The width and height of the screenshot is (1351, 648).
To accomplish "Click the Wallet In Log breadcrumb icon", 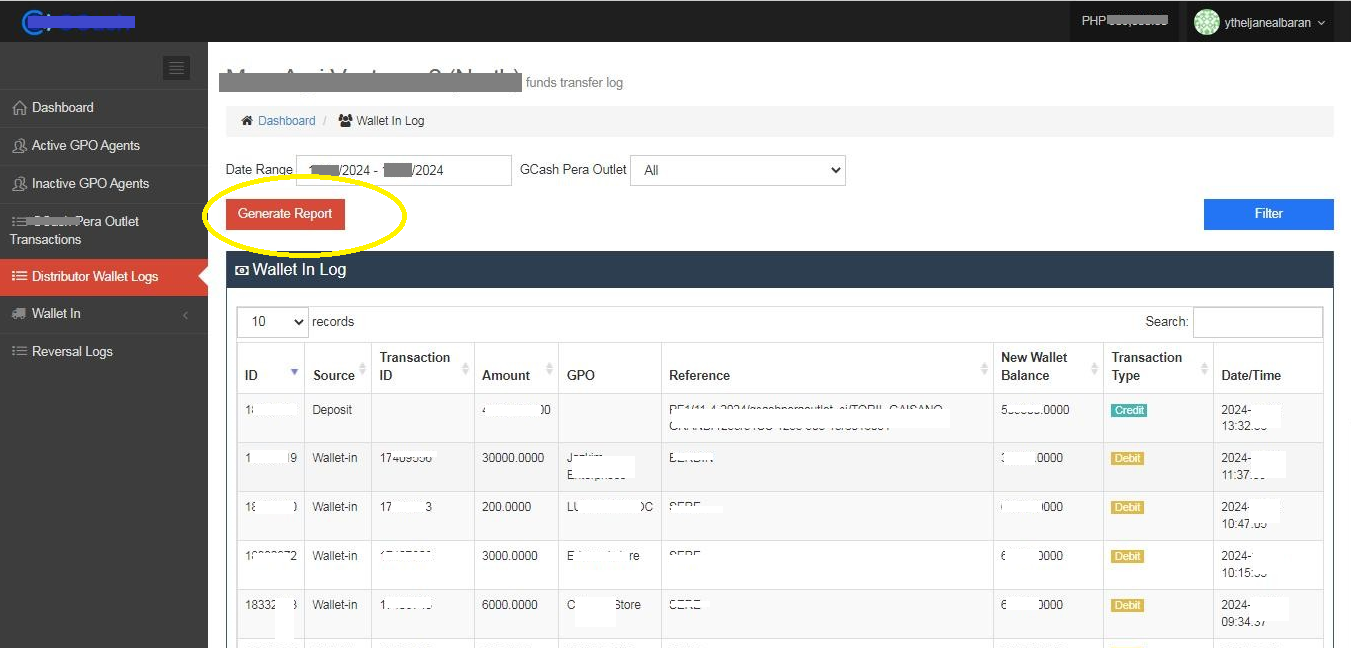I will (345, 121).
